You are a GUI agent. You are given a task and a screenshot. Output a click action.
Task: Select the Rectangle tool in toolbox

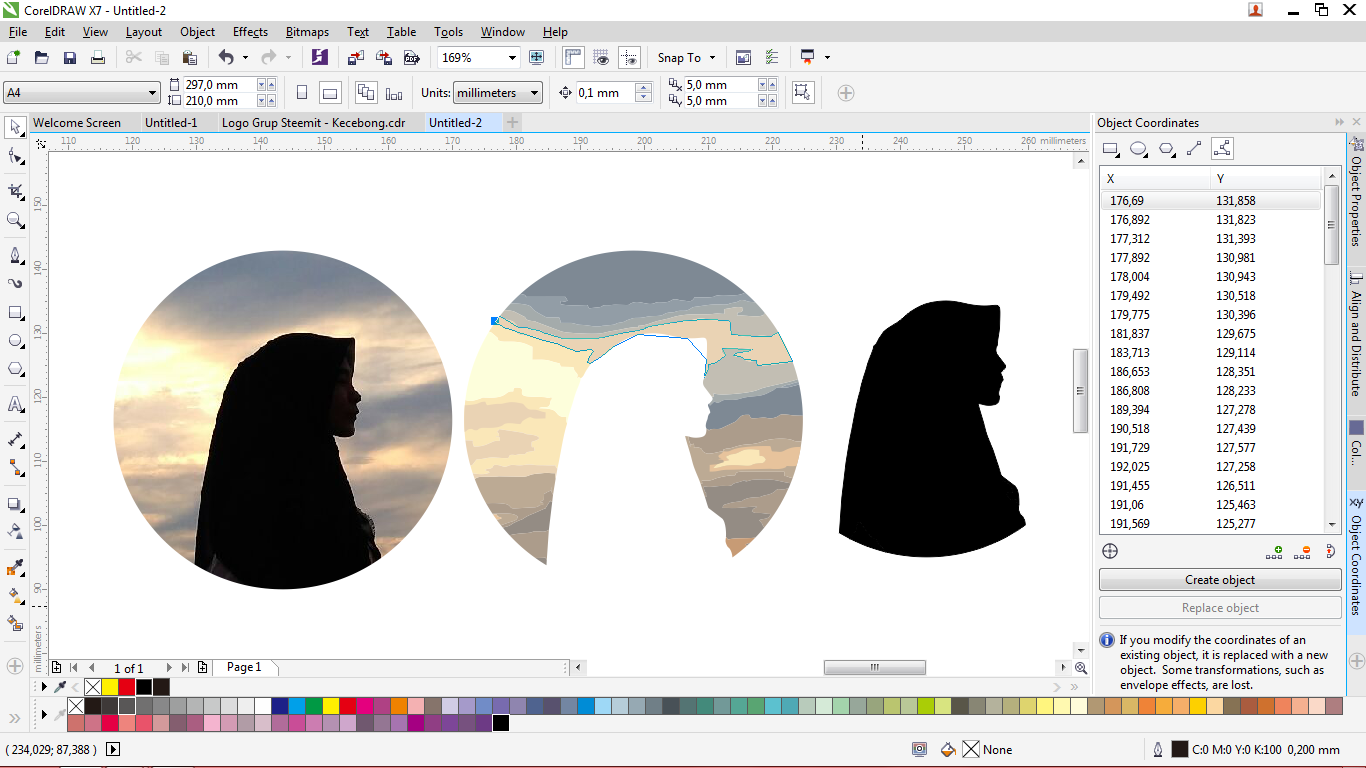tap(15, 312)
